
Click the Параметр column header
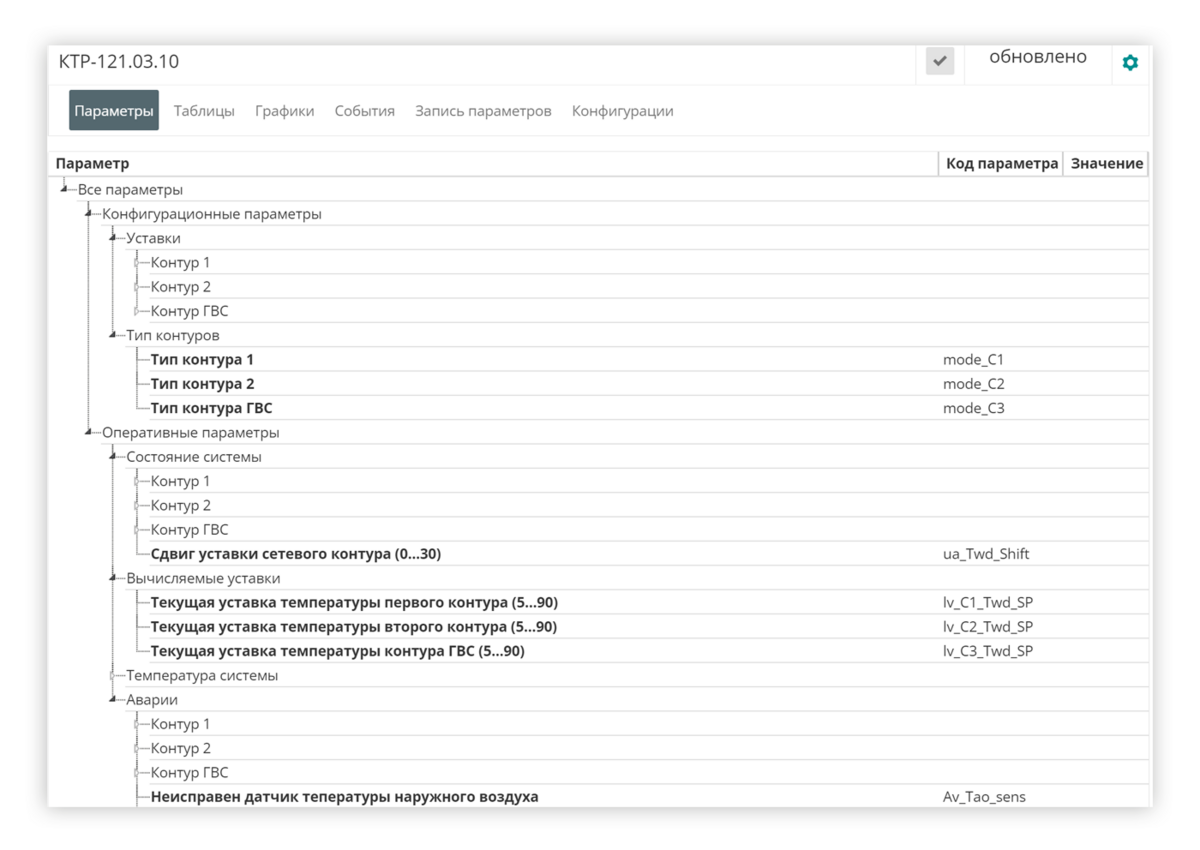click(x=93, y=164)
